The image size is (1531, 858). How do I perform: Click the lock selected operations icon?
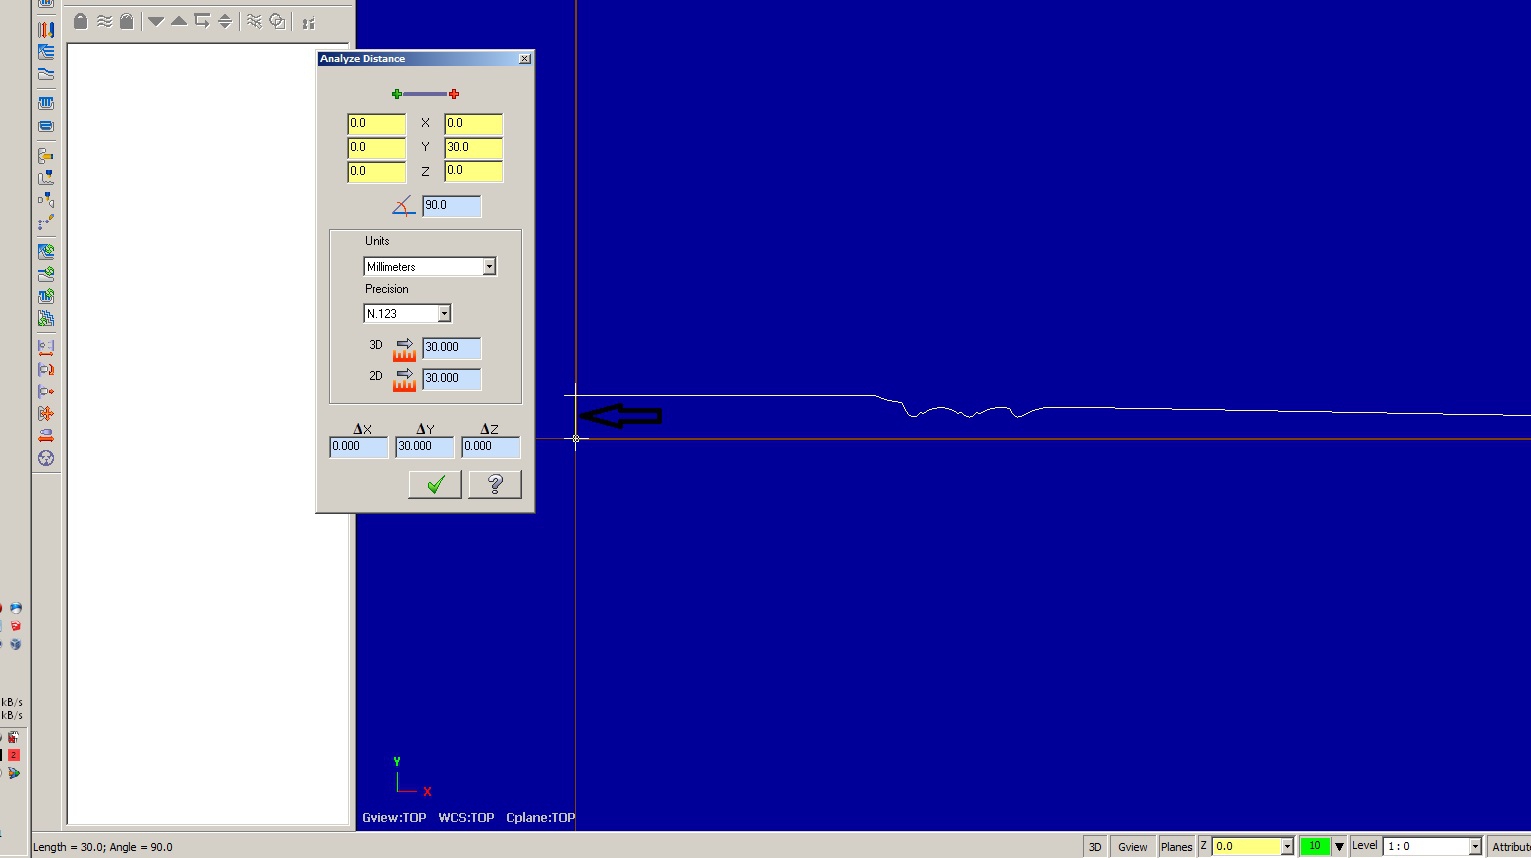click(x=81, y=21)
